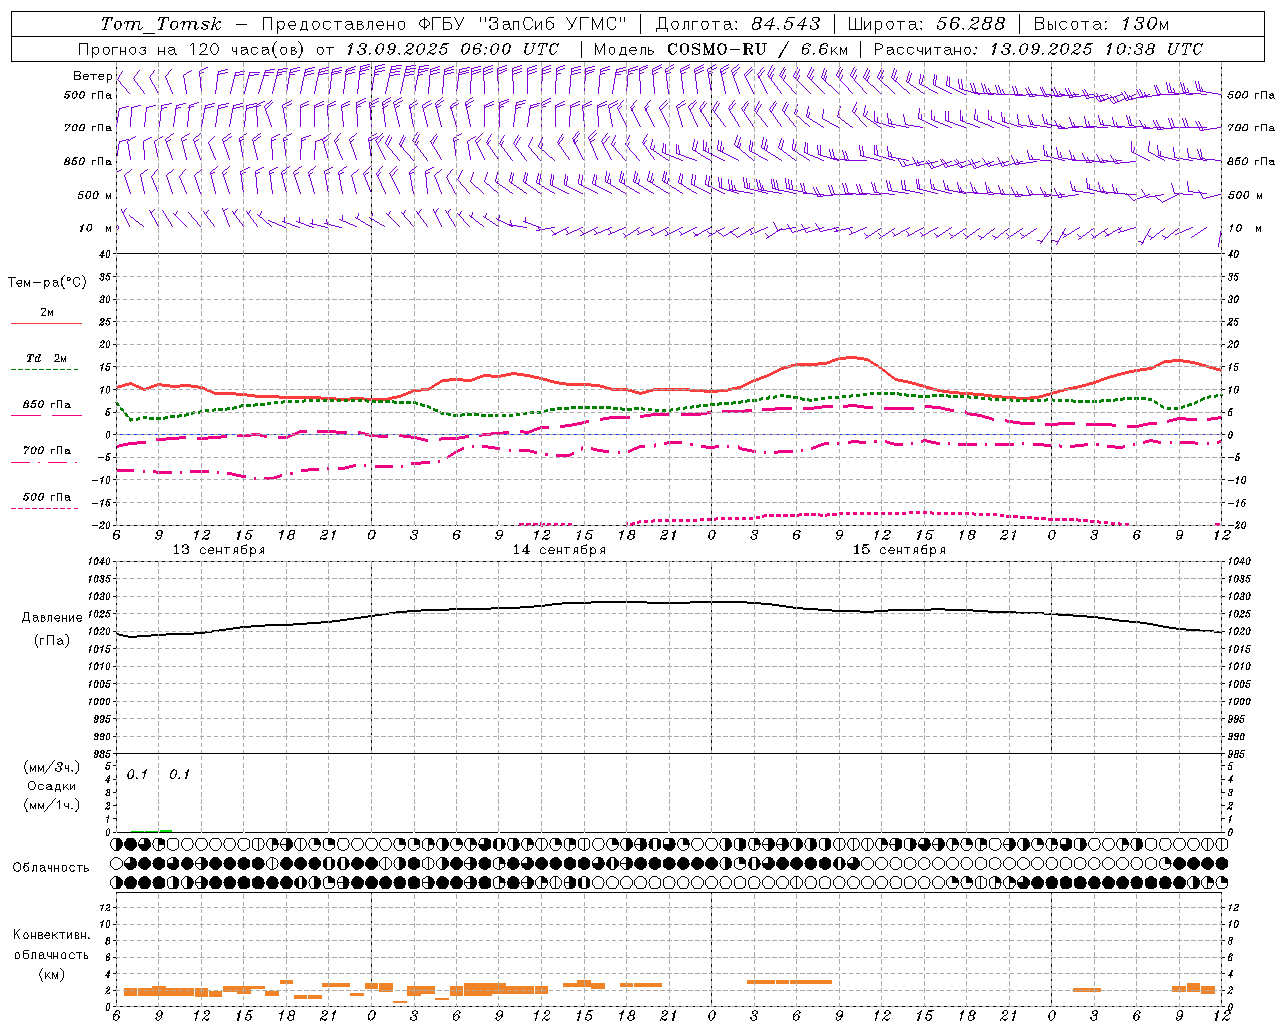This screenshot has width=1280, height=1024.
Task: Click the date label 14 сентября
Action: (559, 550)
